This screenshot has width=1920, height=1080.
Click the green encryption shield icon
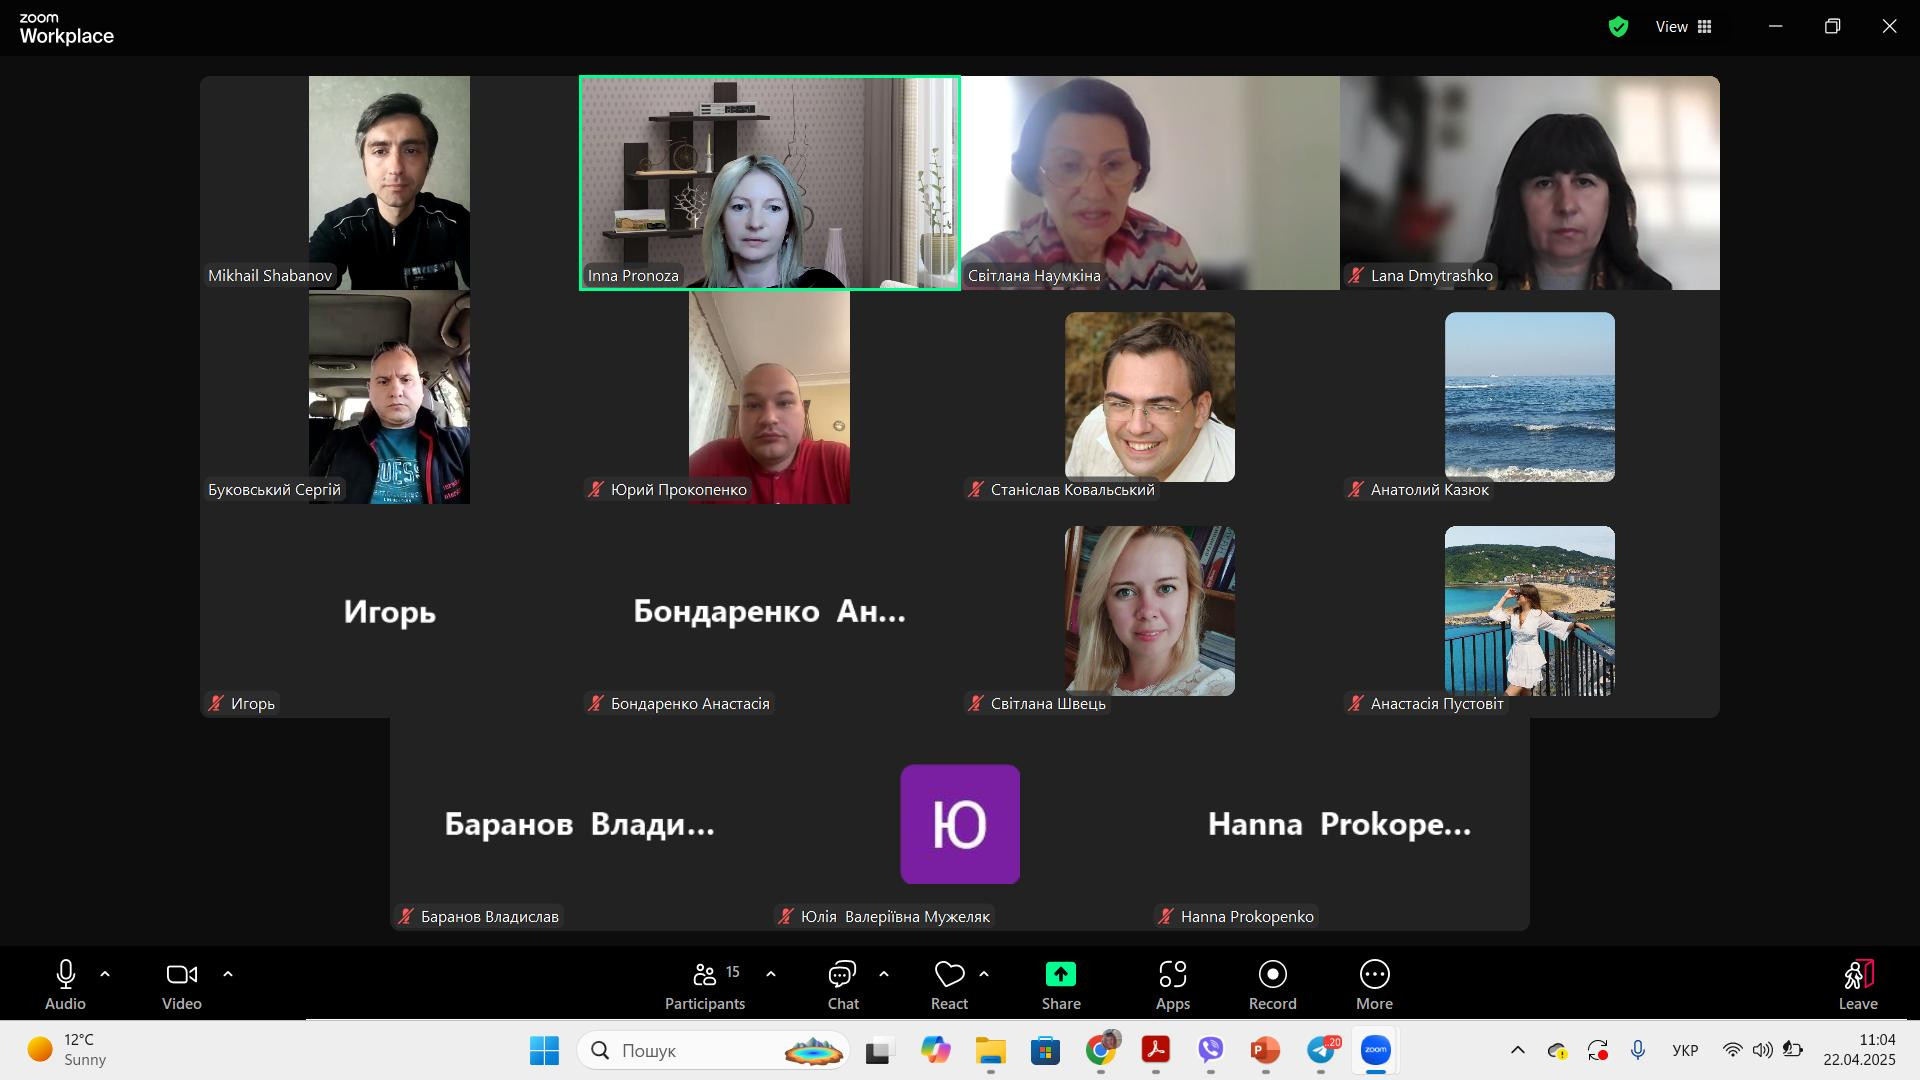[x=1618, y=27]
